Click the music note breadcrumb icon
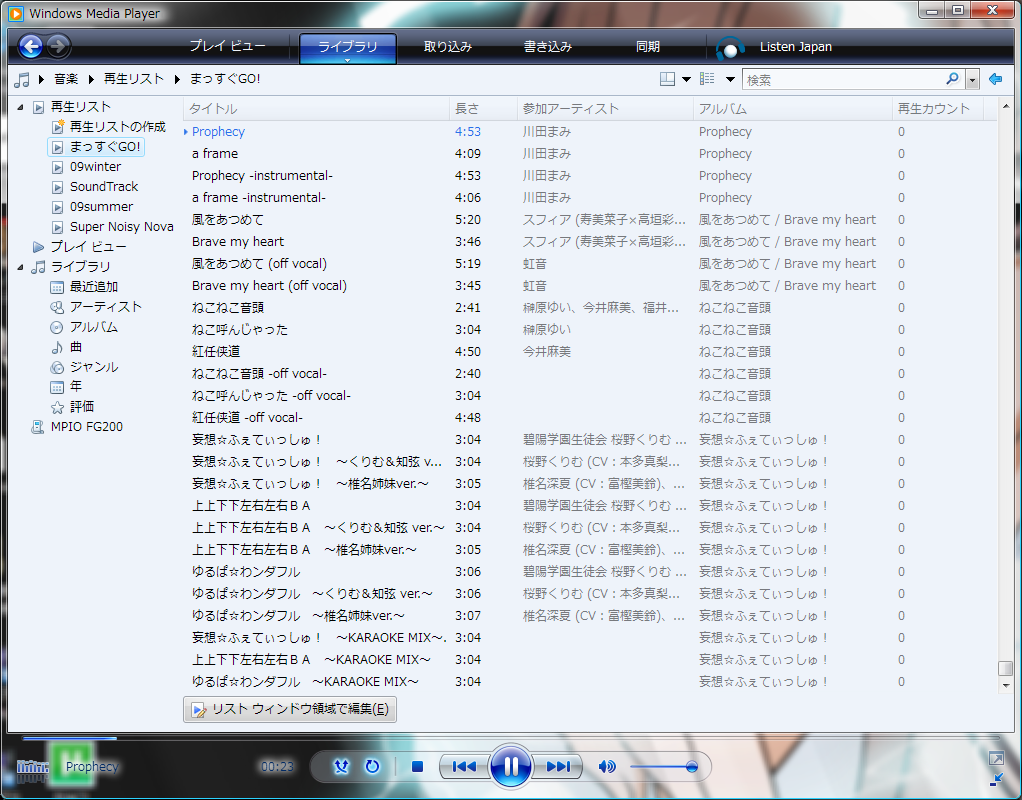 pyautogui.click(x=22, y=80)
